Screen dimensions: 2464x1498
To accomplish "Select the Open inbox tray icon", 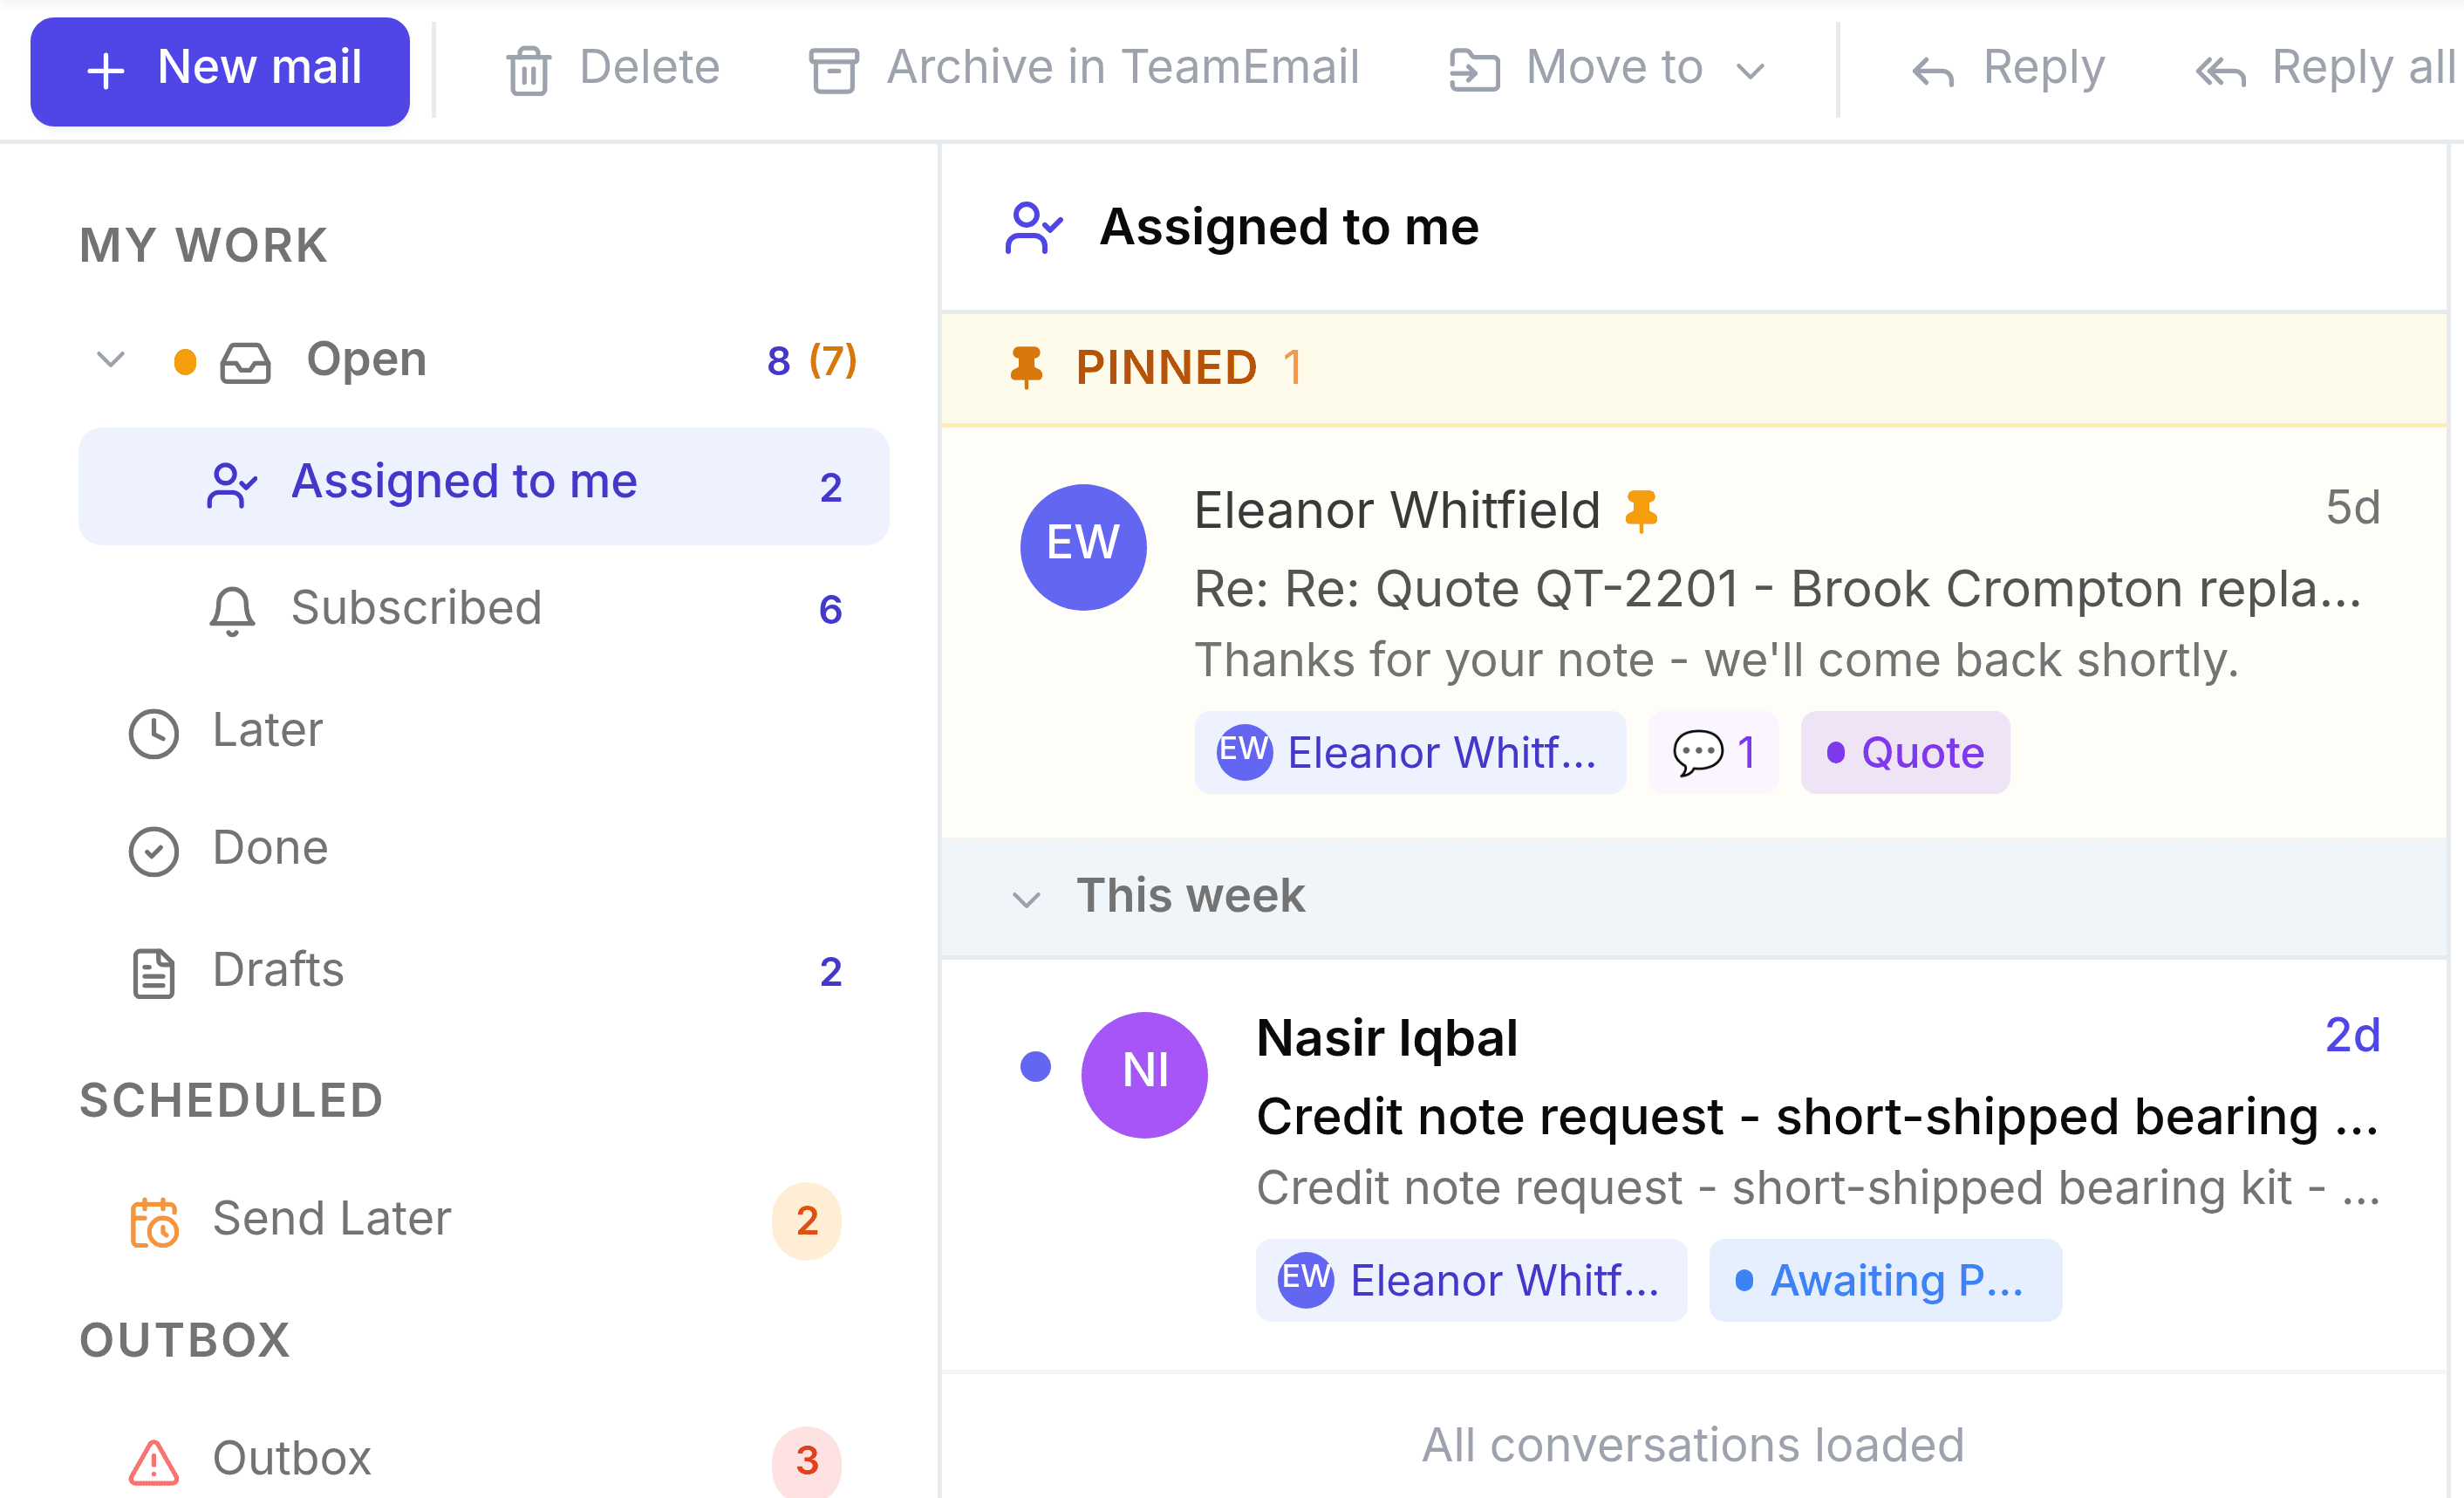I will point(245,362).
